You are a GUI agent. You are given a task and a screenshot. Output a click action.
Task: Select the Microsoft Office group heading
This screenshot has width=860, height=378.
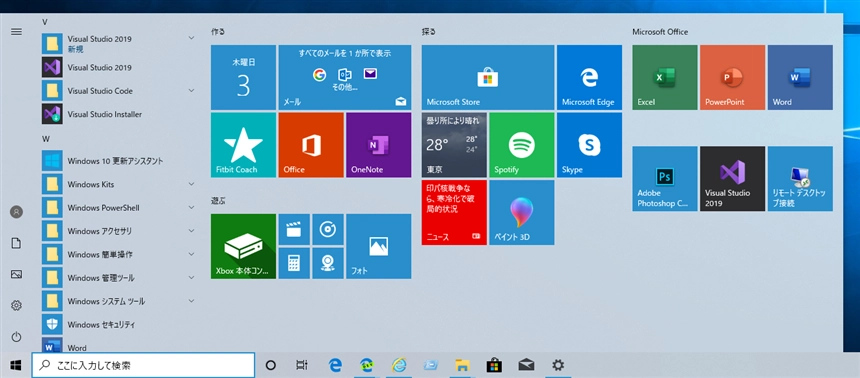click(x=660, y=32)
